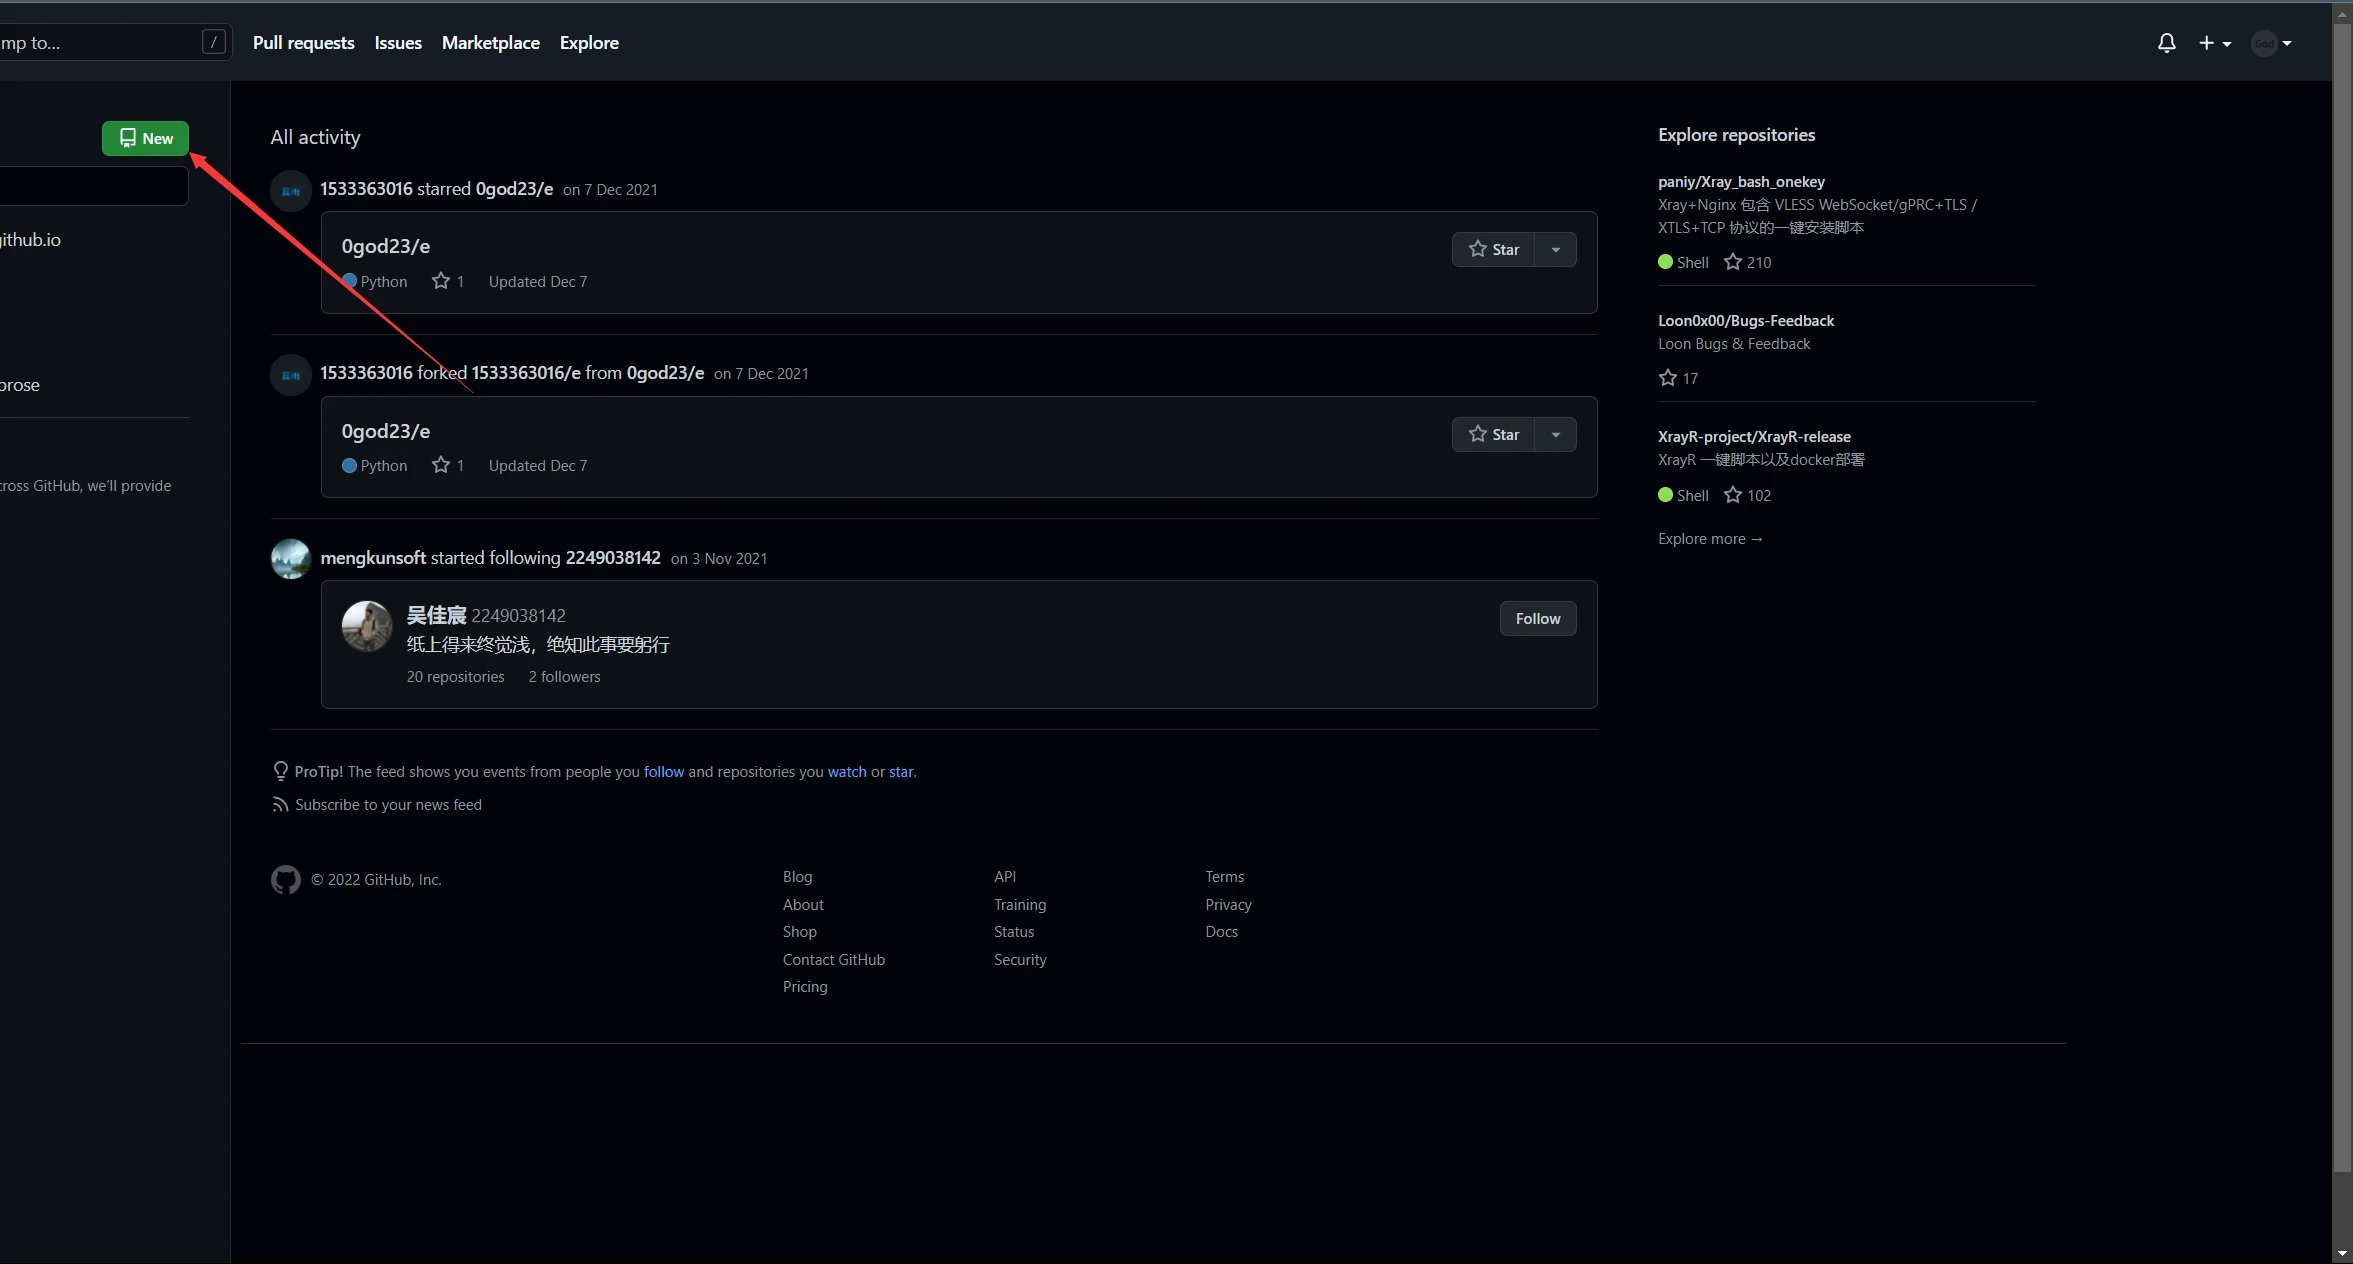Click mengkunsoft's avatar in the feed
The height and width of the screenshot is (1264, 2353).
(291, 559)
